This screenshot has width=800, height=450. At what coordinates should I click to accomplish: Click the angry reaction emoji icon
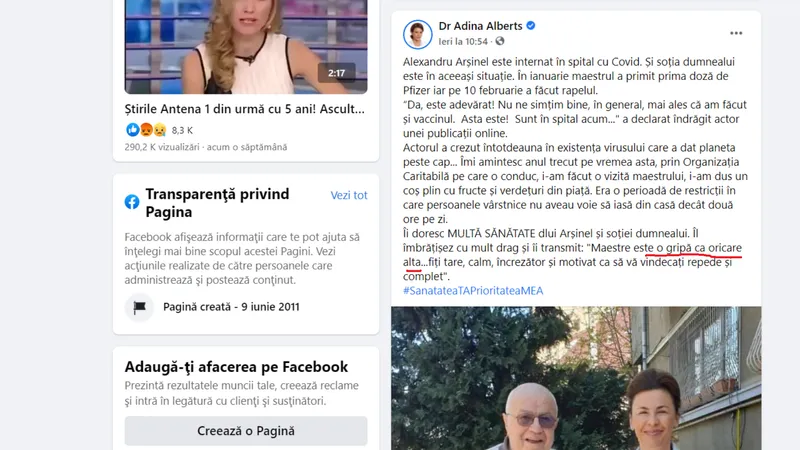[x=146, y=130]
